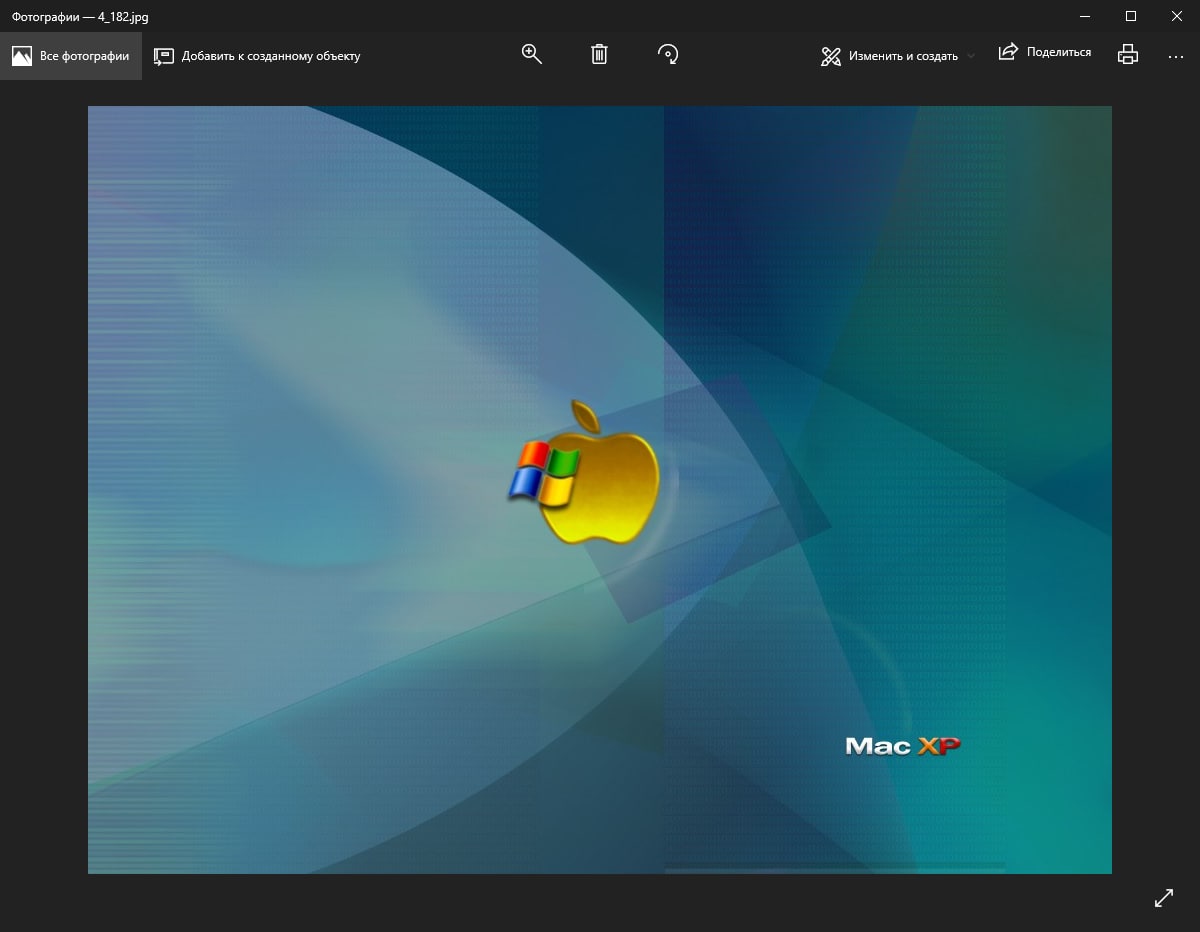Close the Photos window
This screenshot has height=932, width=1200.
[x=1177, y=16]
